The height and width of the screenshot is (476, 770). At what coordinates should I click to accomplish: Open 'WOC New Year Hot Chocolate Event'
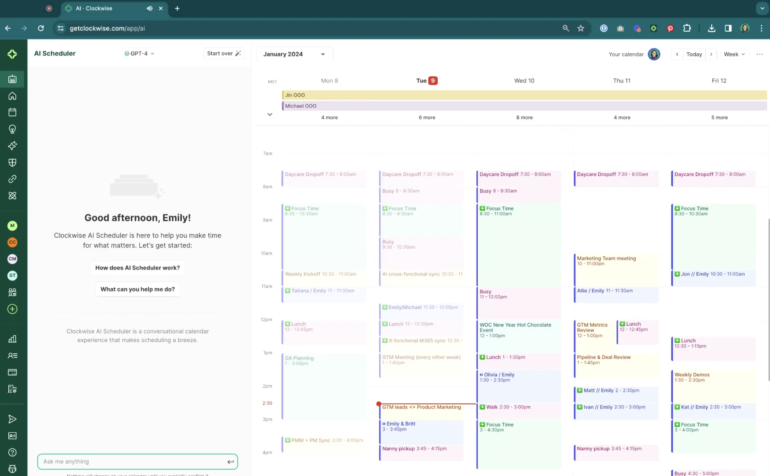tap(518, 336)
